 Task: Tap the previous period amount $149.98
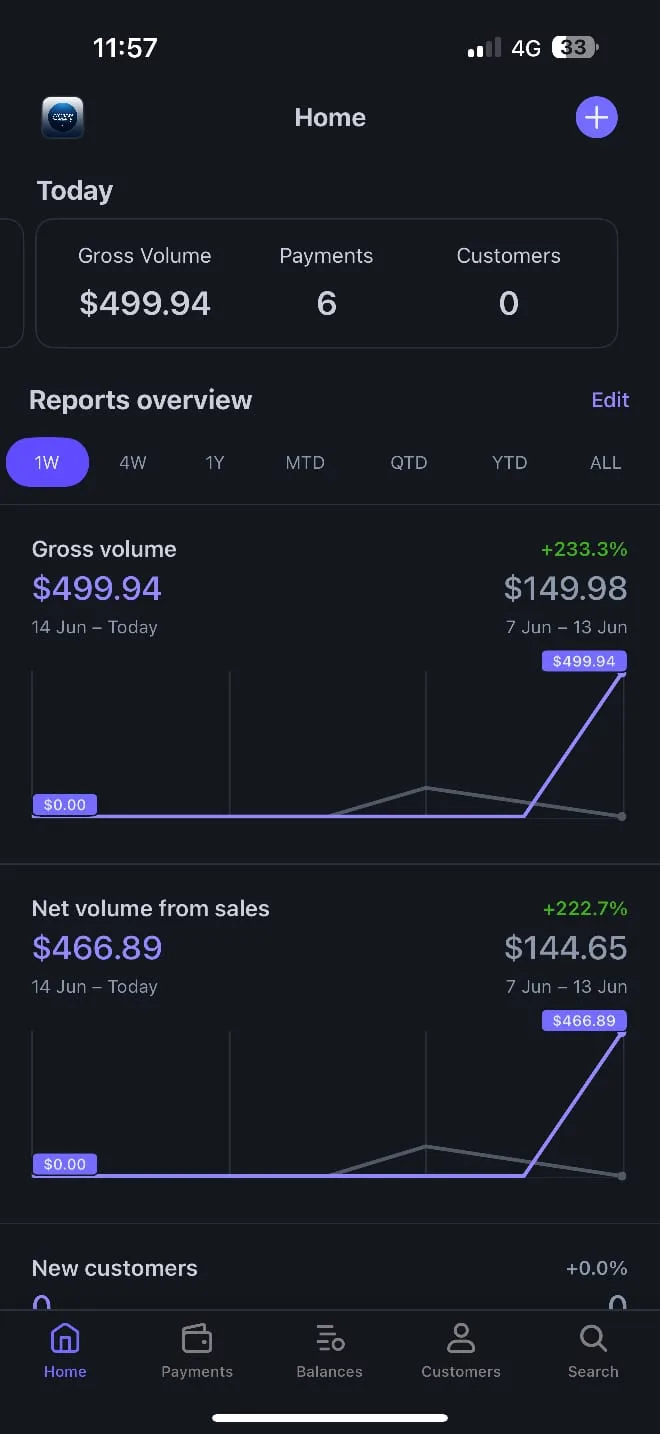tap(565, 588)
